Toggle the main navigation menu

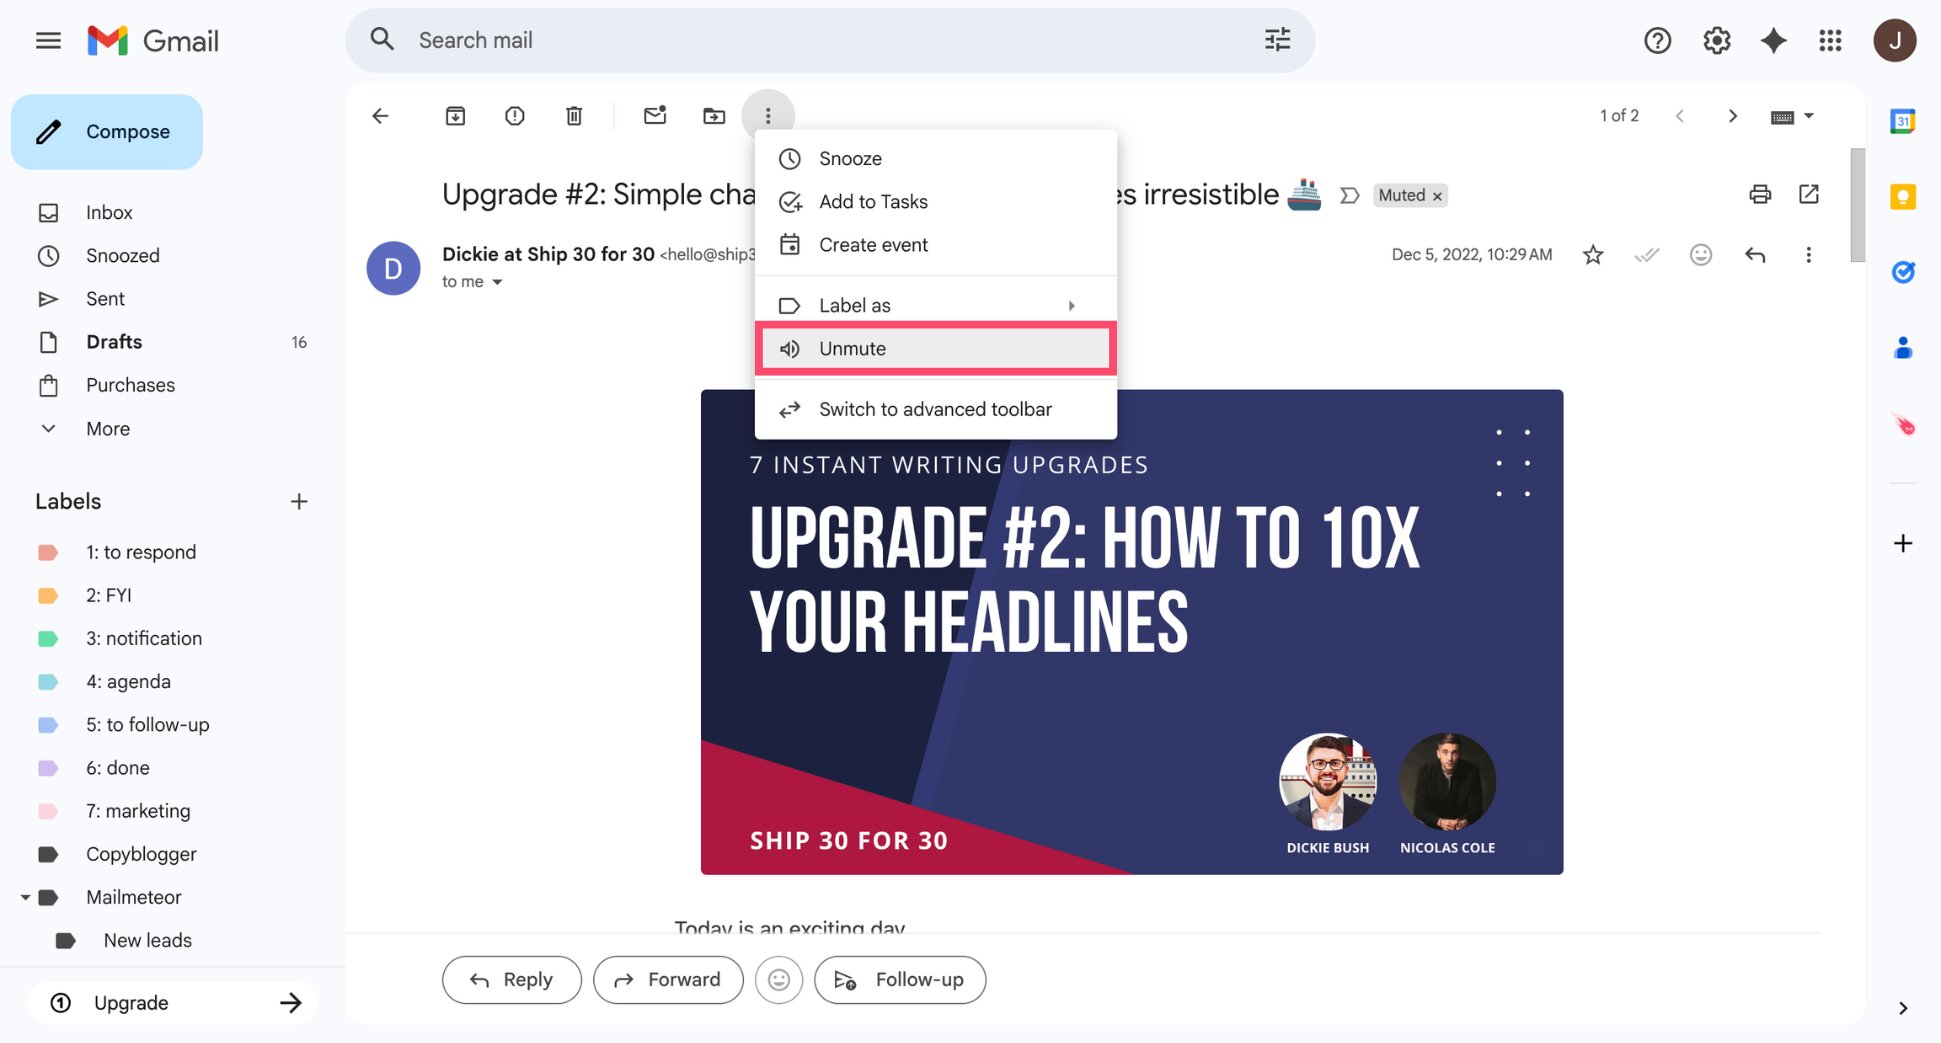click(47, 40)
